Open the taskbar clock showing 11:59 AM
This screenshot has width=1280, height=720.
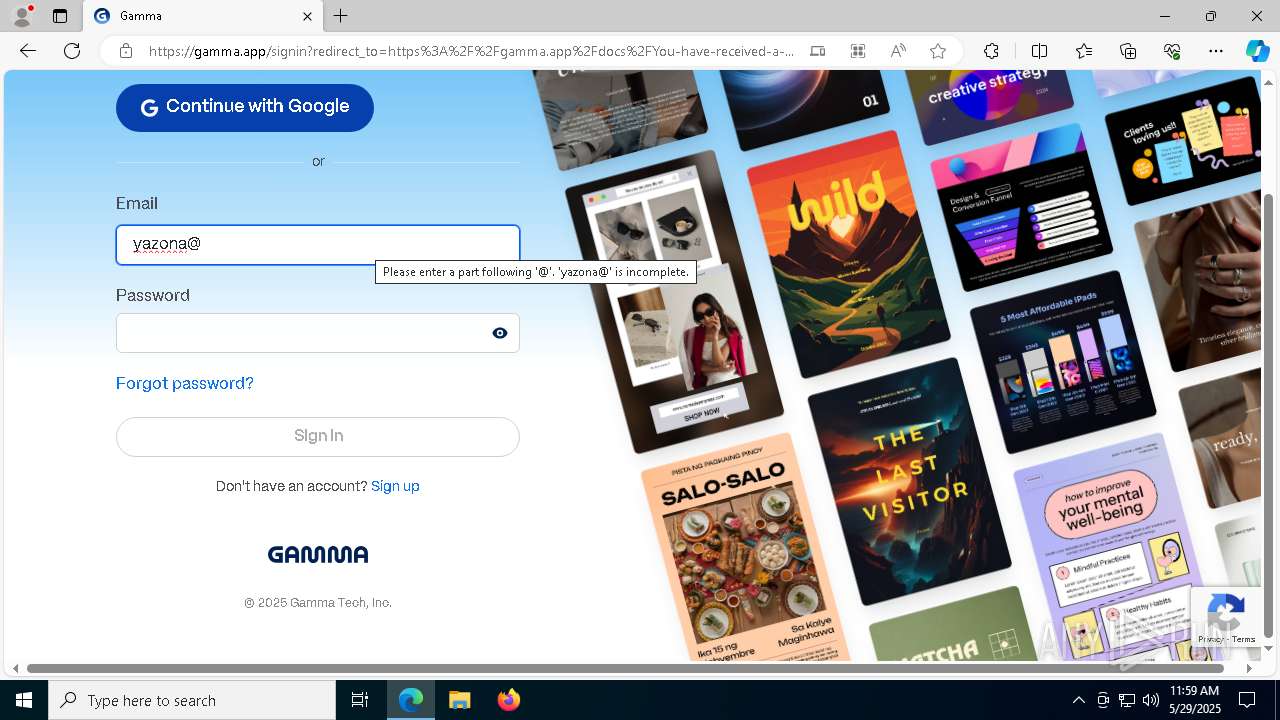(1194, 700)
